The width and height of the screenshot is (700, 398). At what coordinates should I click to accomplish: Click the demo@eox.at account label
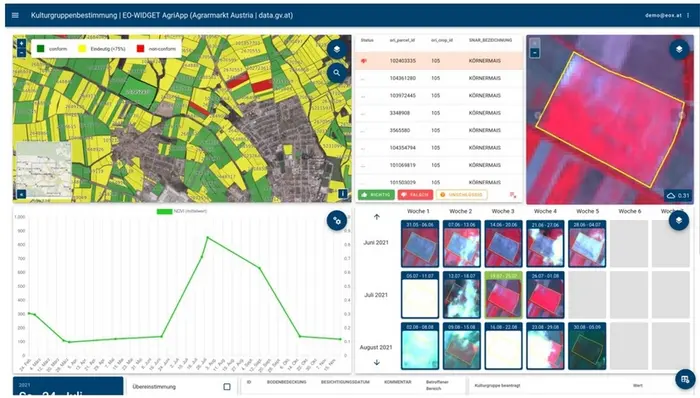click(663, 15)
